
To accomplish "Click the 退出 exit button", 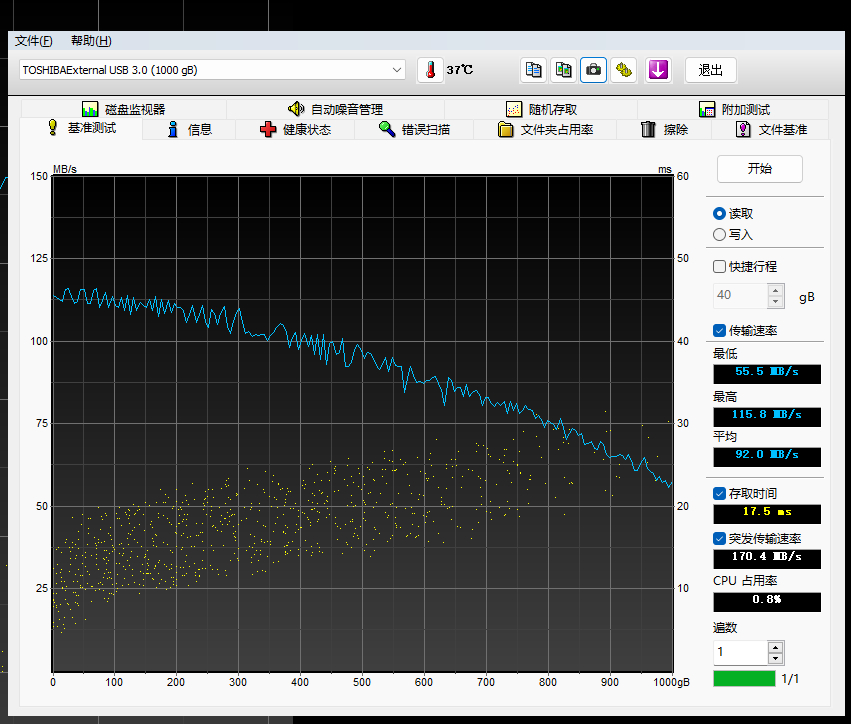I will click(x=710, y=70).
